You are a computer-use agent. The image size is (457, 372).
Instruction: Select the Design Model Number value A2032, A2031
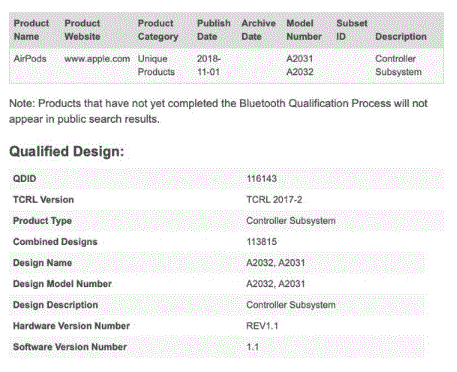(x=275, y=284)
